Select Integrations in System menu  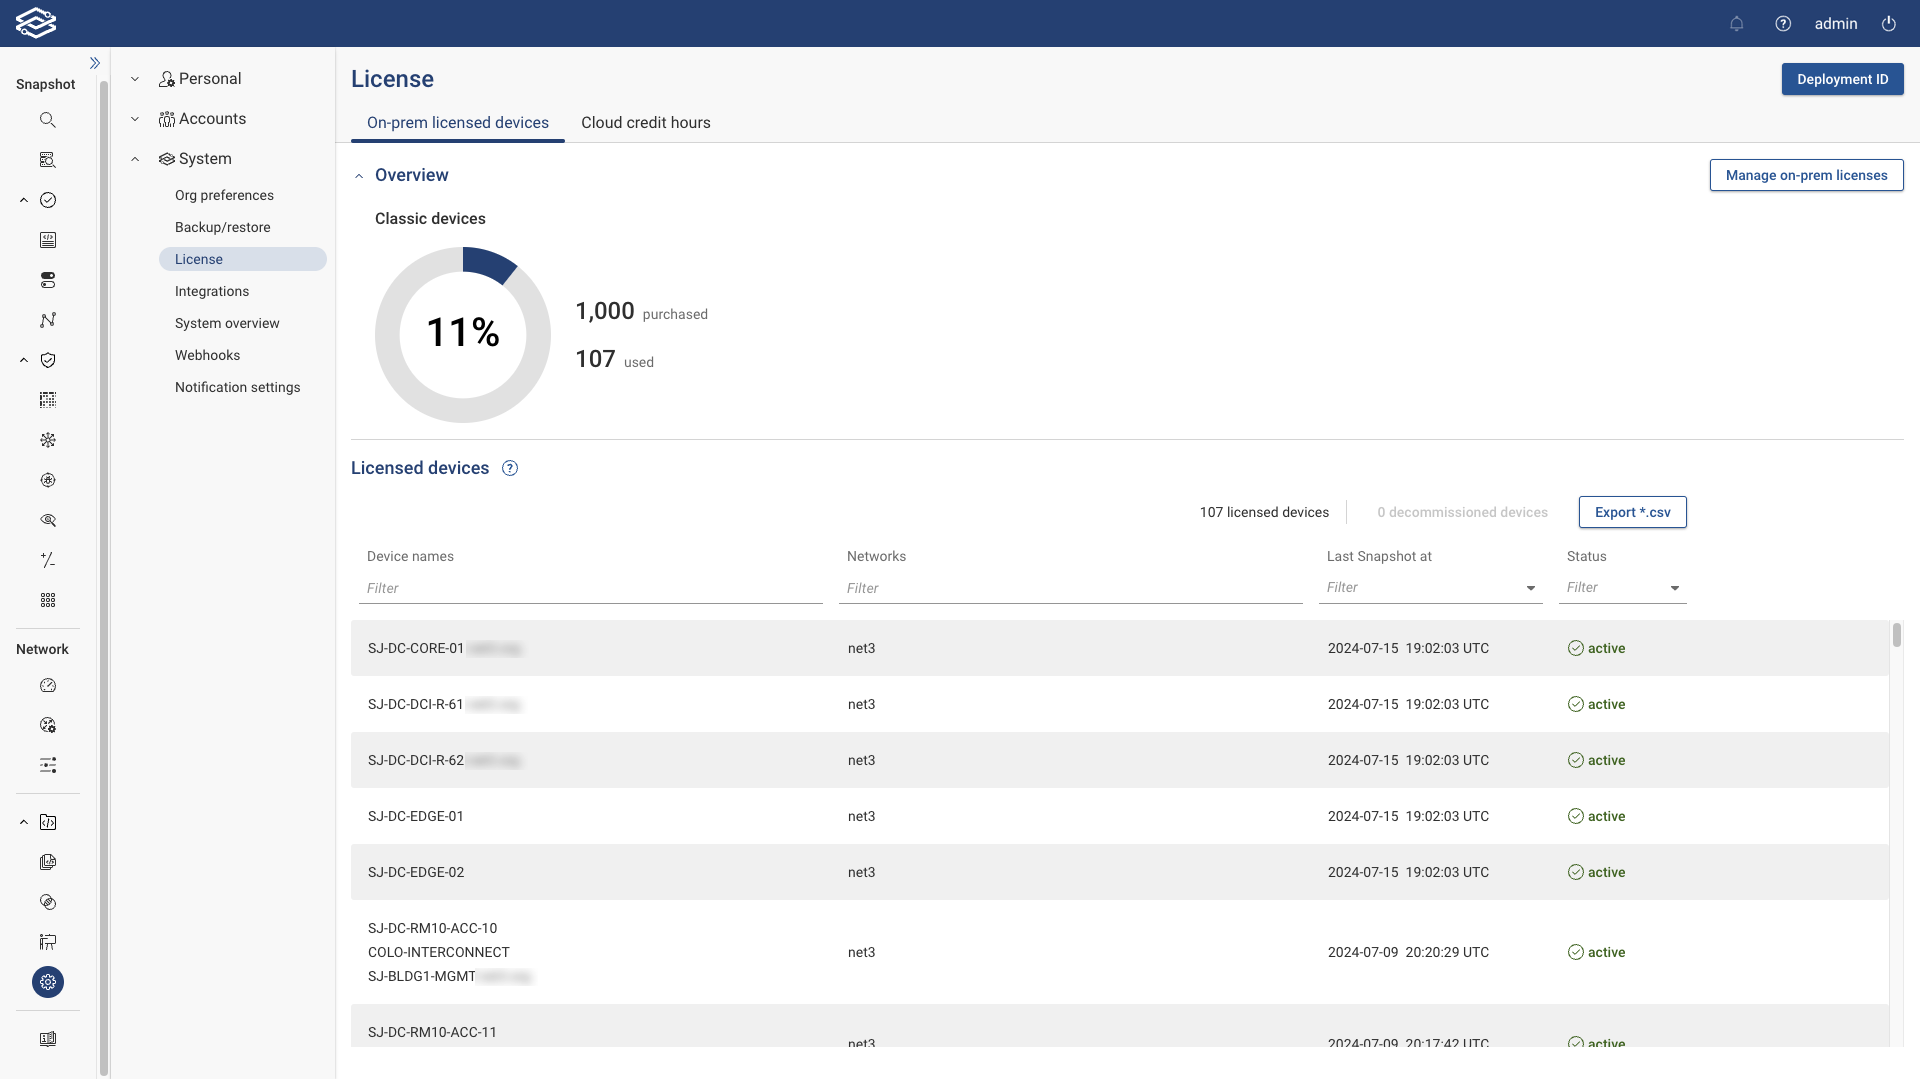tap(212, 291)
